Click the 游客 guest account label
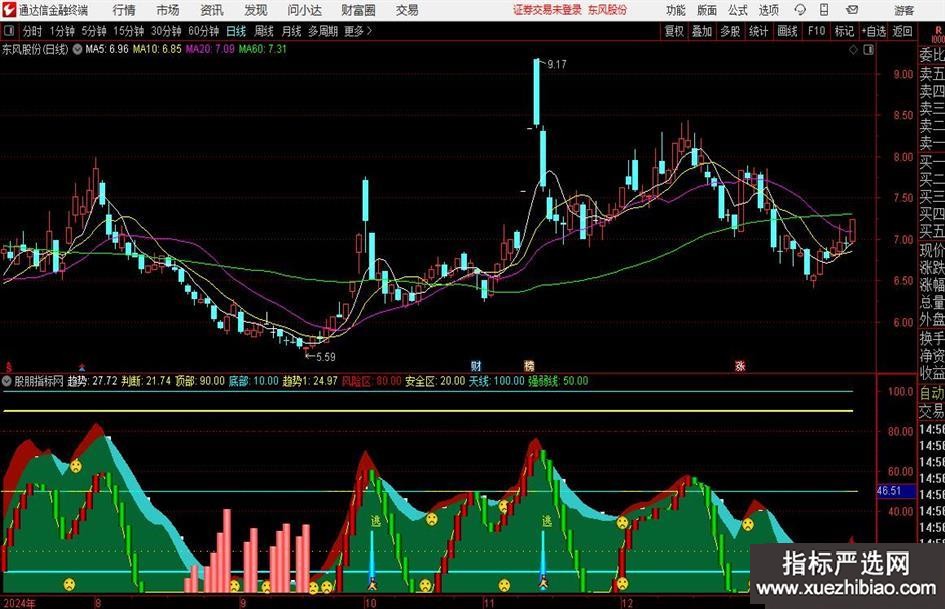 pyautogui.click(x=904, y=10)
